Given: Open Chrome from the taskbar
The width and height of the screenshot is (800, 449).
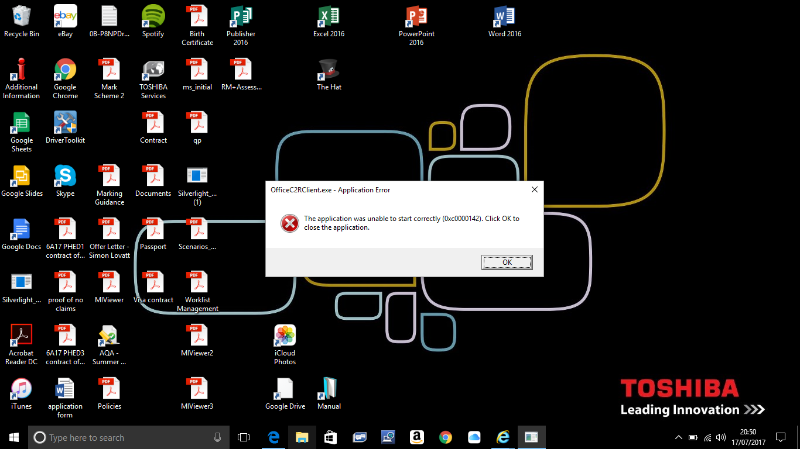Looking at the screenshot, I should click(x=445, y=437).
